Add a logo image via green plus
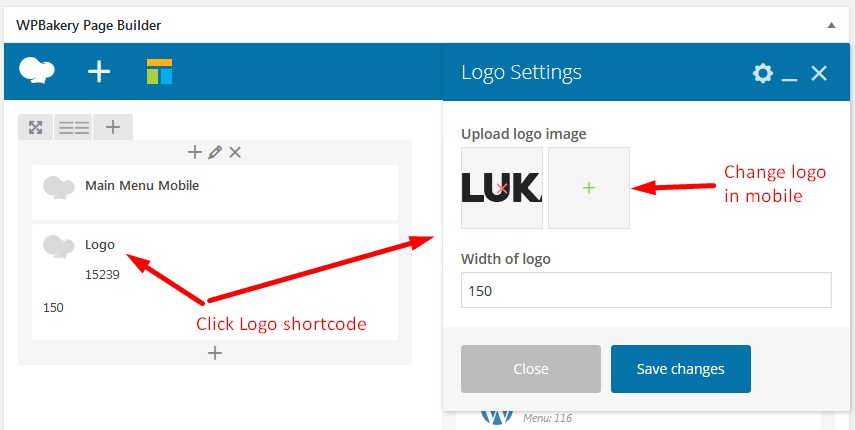Screen dimensions: 855x430 point(588,188)
